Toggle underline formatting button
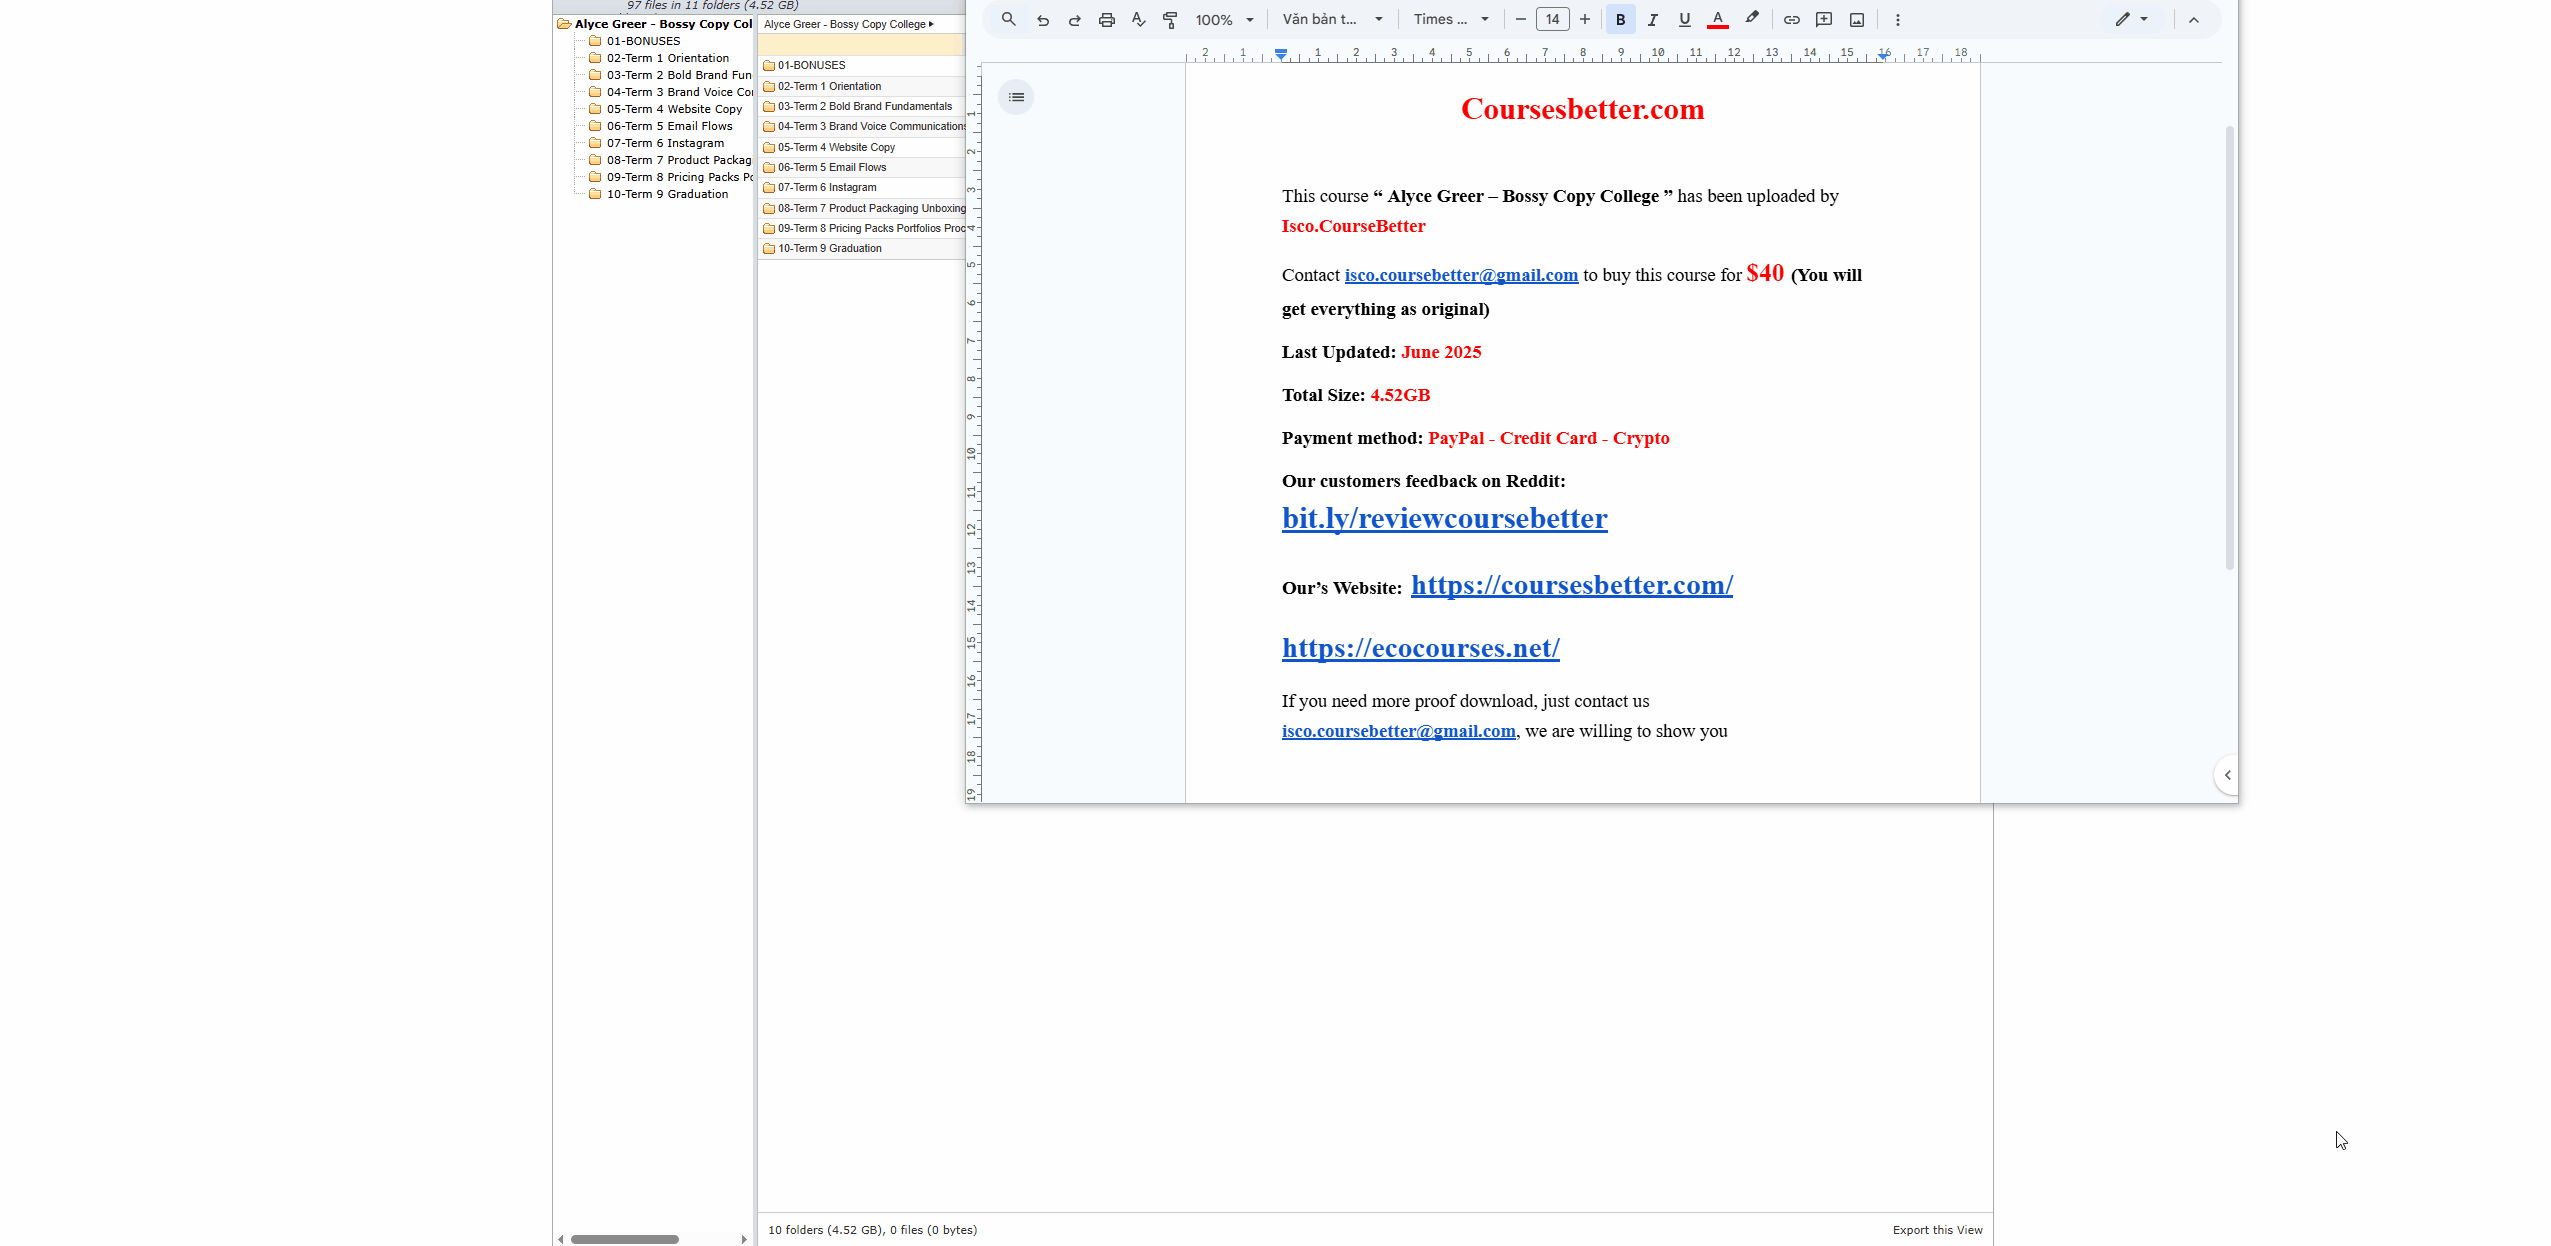 (x=1685, y=20)
